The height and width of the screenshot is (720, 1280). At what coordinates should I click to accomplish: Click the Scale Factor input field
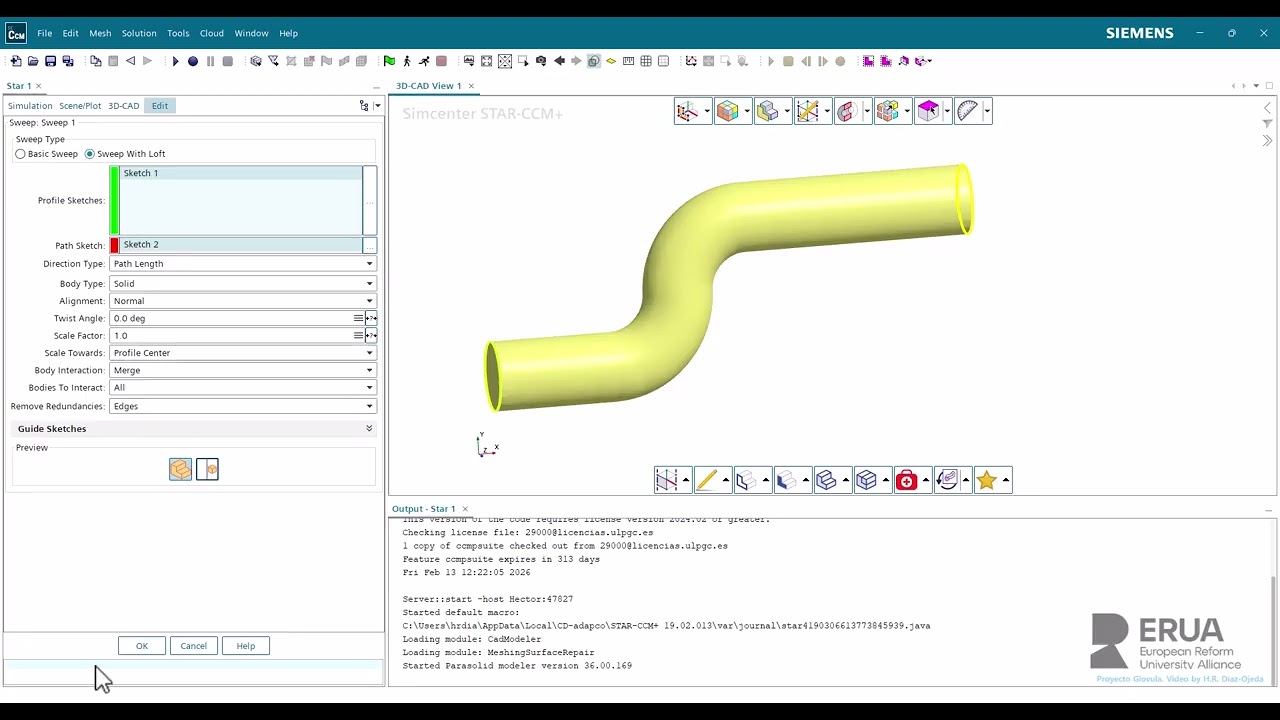click(x=231, y=336)
